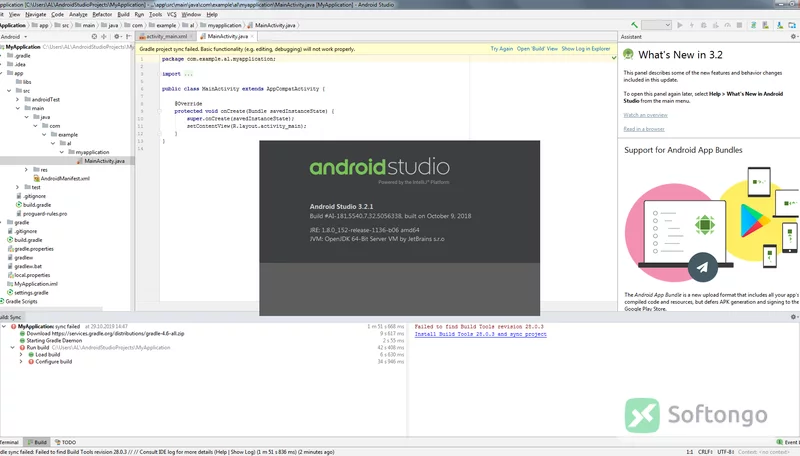Close the MainActivity.java tab

click(x=252, y=37)
